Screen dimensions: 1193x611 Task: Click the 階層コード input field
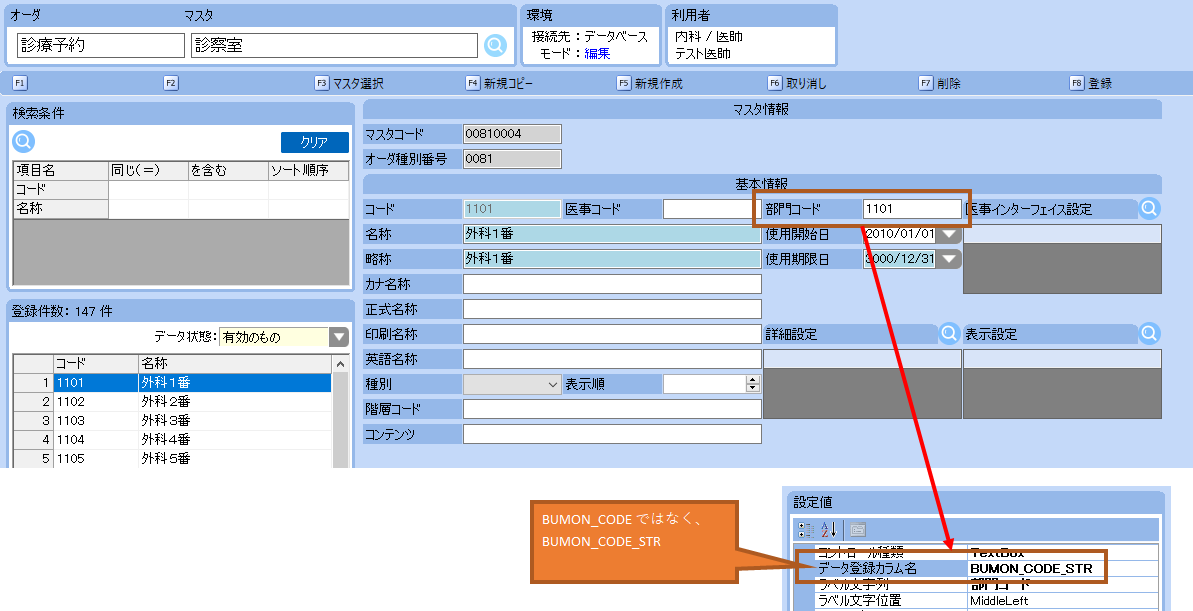click(x=612, y=409)
